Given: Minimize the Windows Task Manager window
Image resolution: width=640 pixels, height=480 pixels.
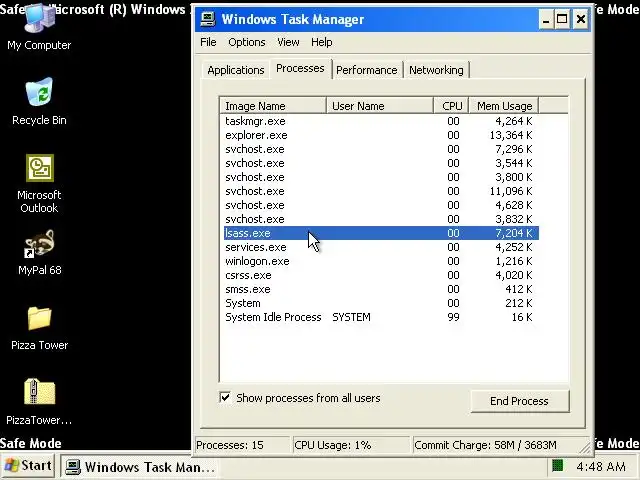Looking at the screenshot, I should 546,20.
